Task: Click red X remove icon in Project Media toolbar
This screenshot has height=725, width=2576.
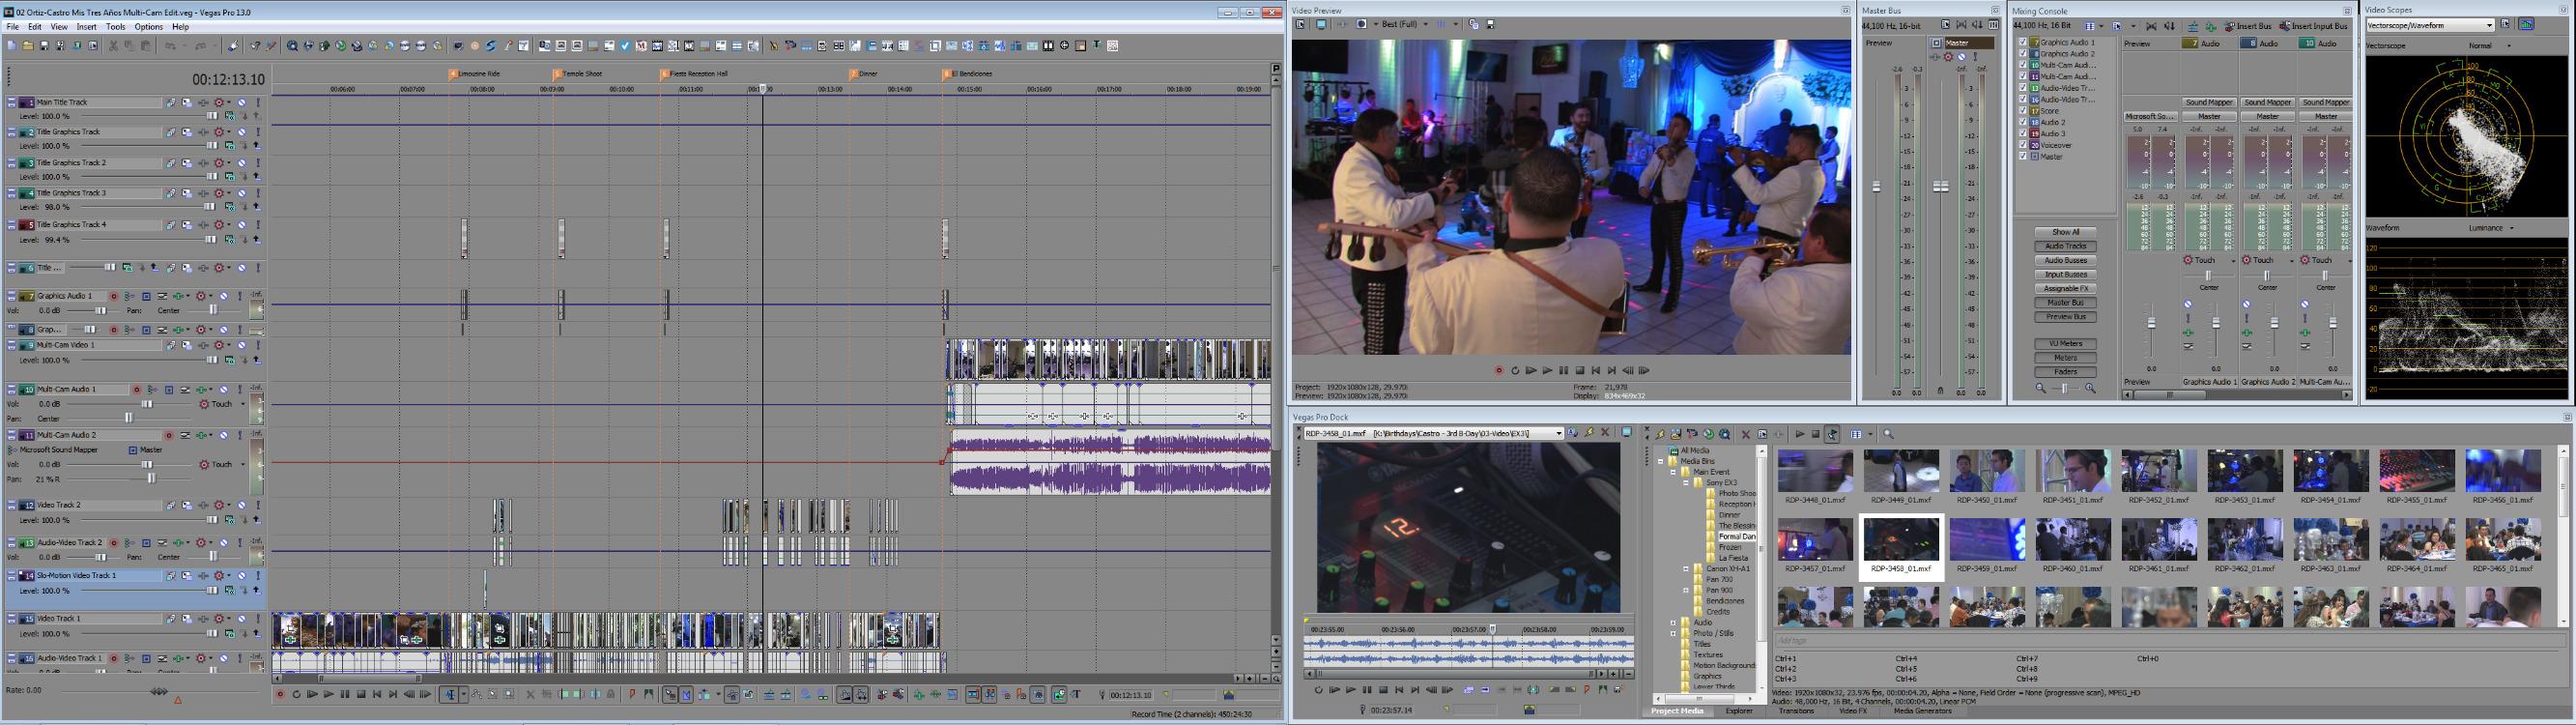Action: [x=1746, y=434]
